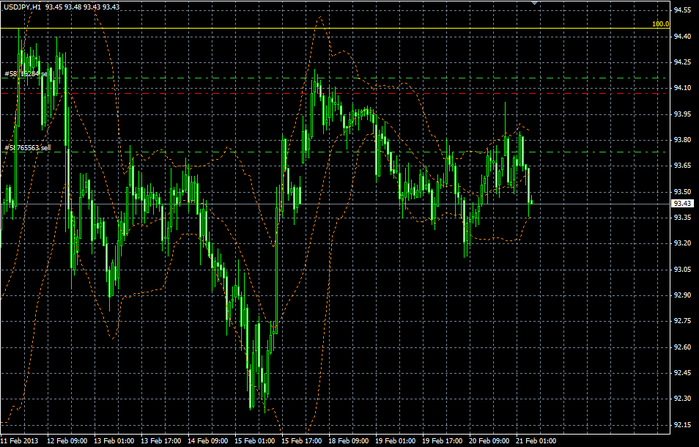The height and width of the screenshot is (447, 699).
Task: Click the 92.60 price scale value
Action: pos(683,347)
